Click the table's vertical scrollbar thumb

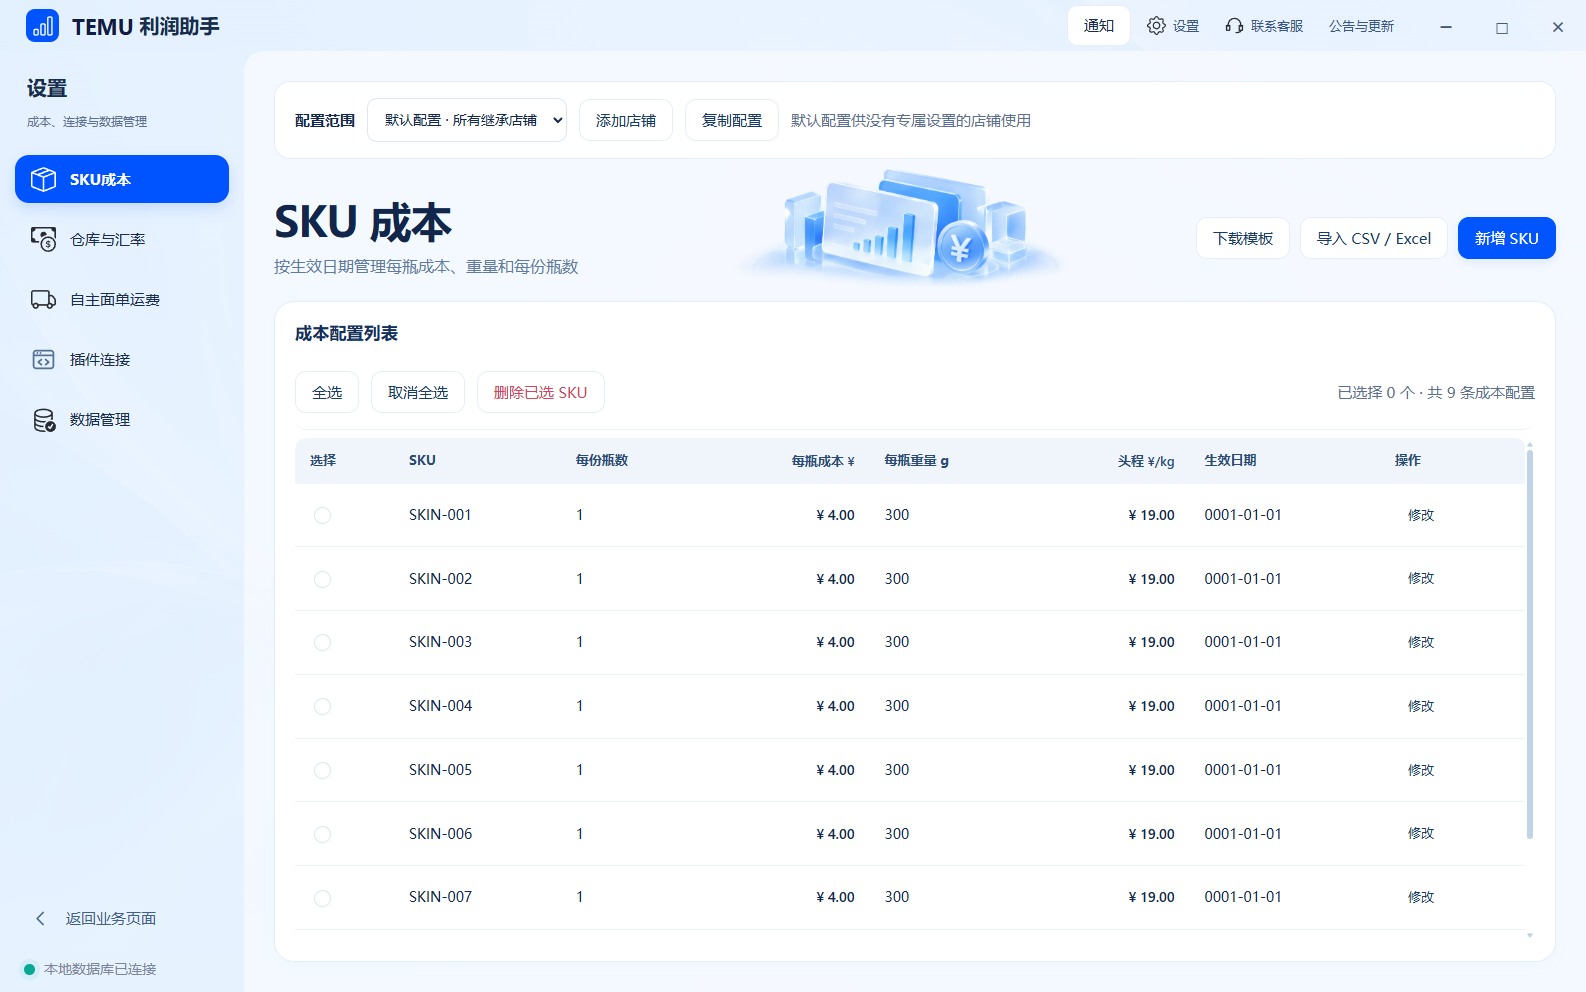click(1530, 644)
